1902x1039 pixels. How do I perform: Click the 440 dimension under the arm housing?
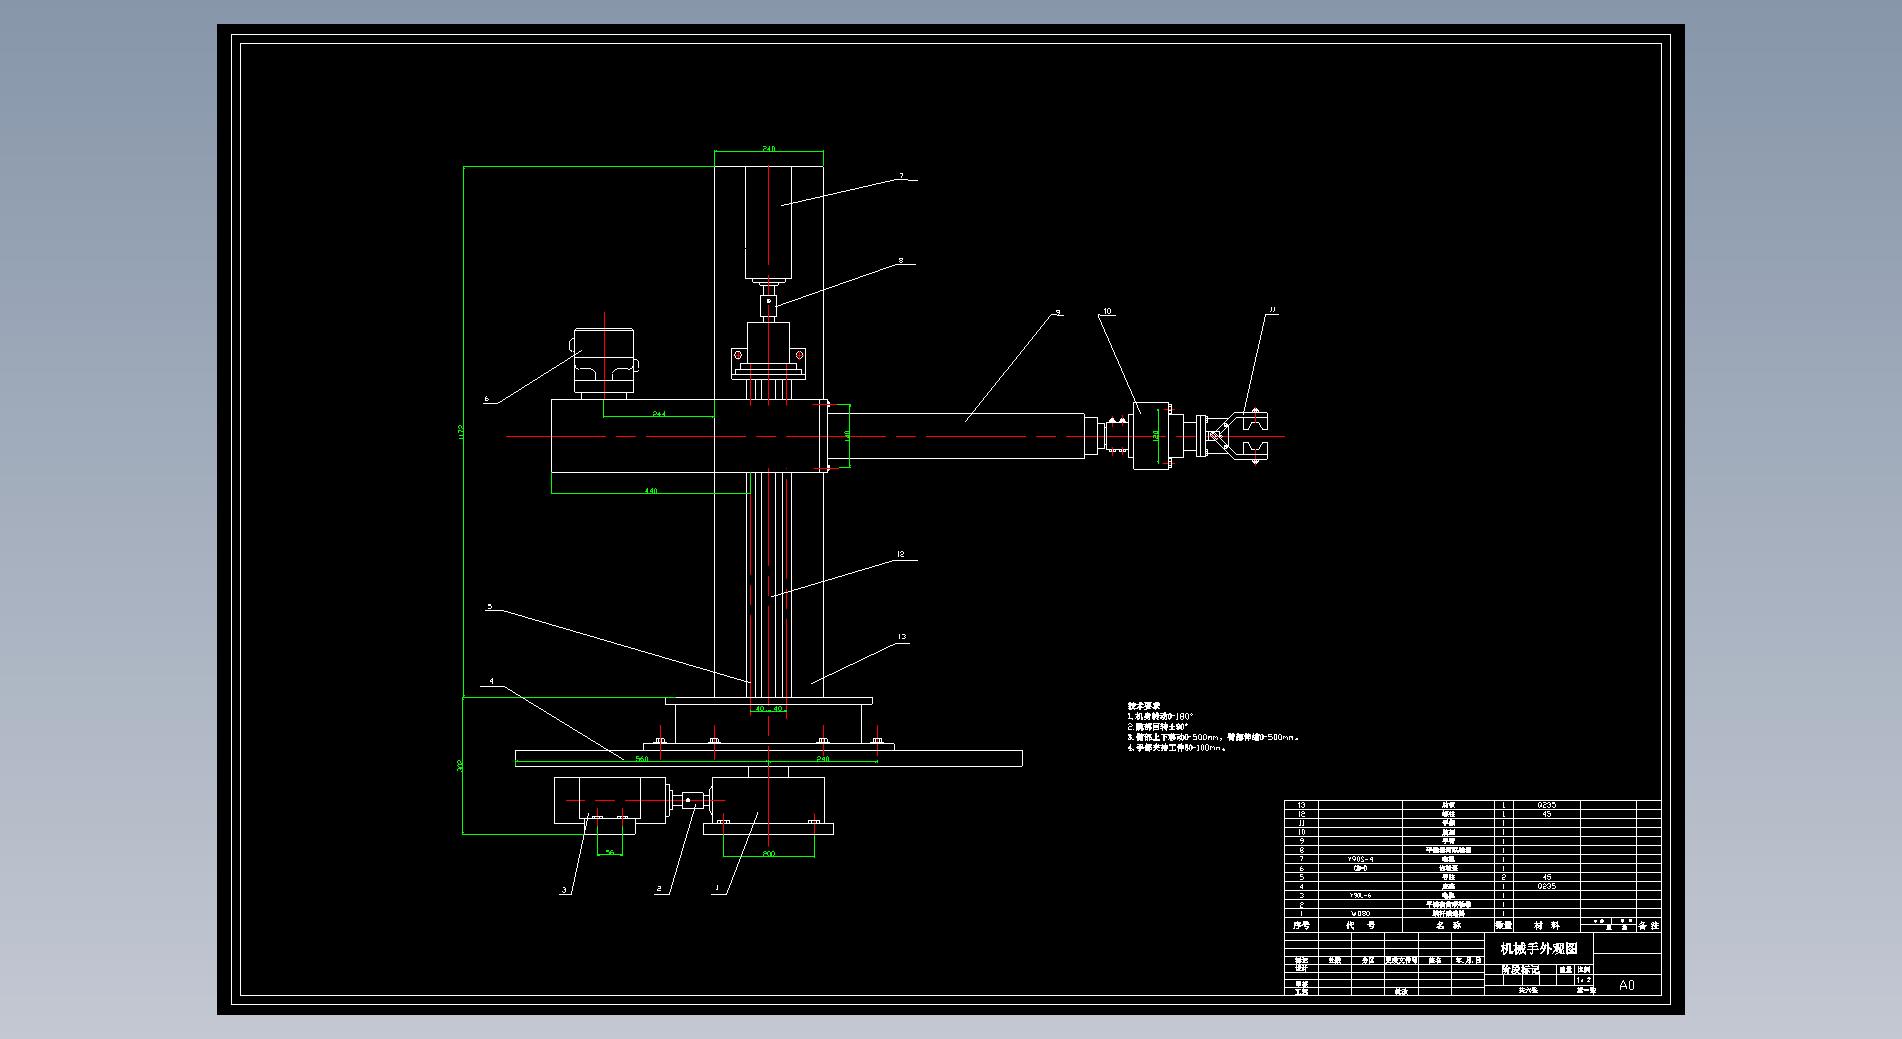(651, 491)
